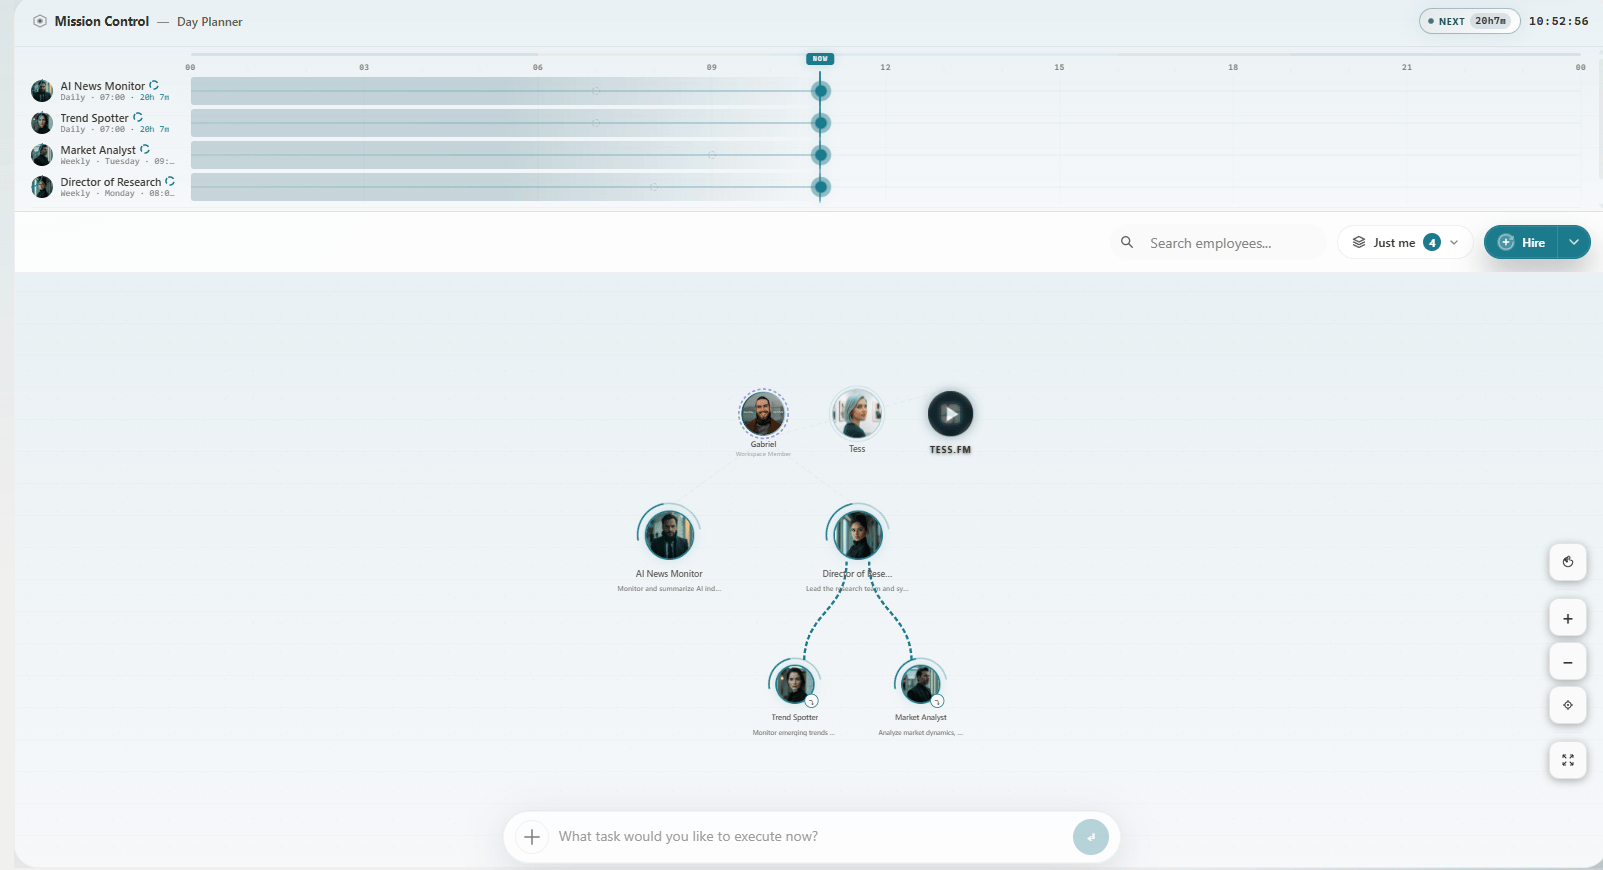Viewport: 1603px width, 870px height.
Task: Toggle fullscreen canvas view
Action: click(1568, 760)
